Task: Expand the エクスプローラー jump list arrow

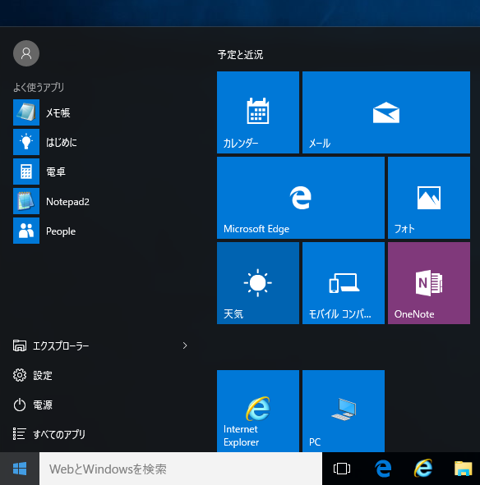Action: (x=185, y=346)
